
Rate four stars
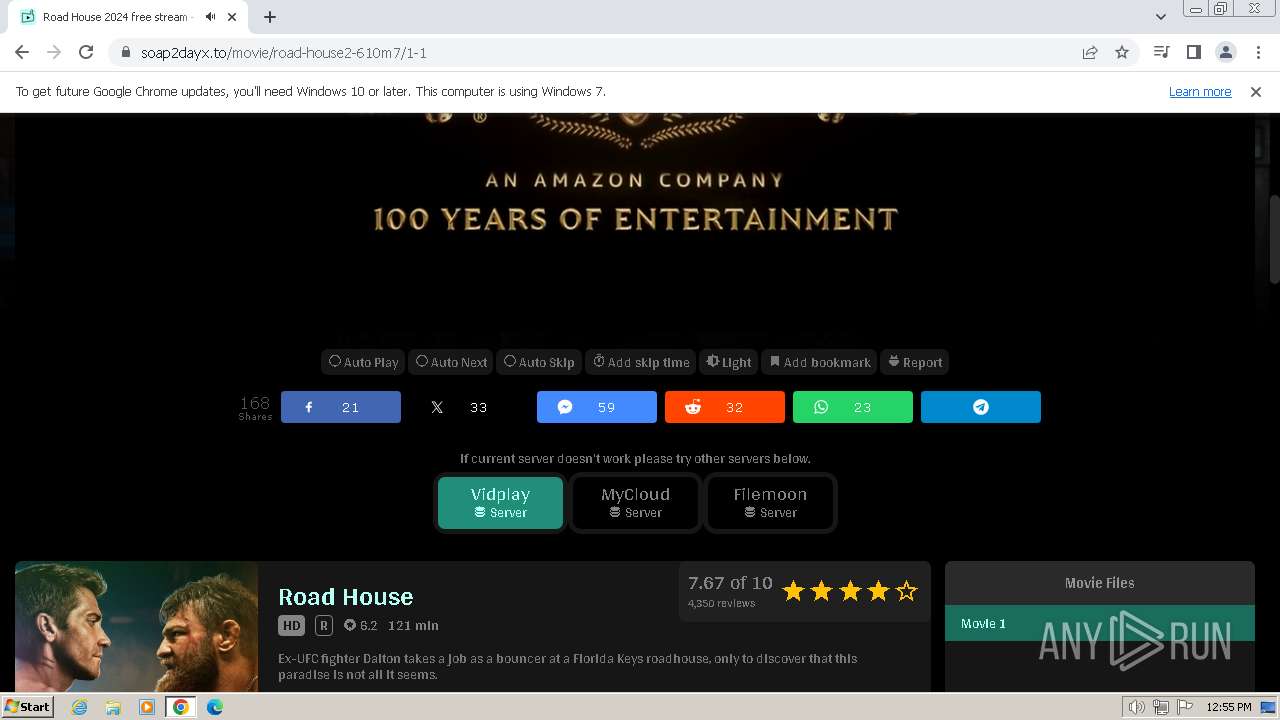tap(878, 591)
